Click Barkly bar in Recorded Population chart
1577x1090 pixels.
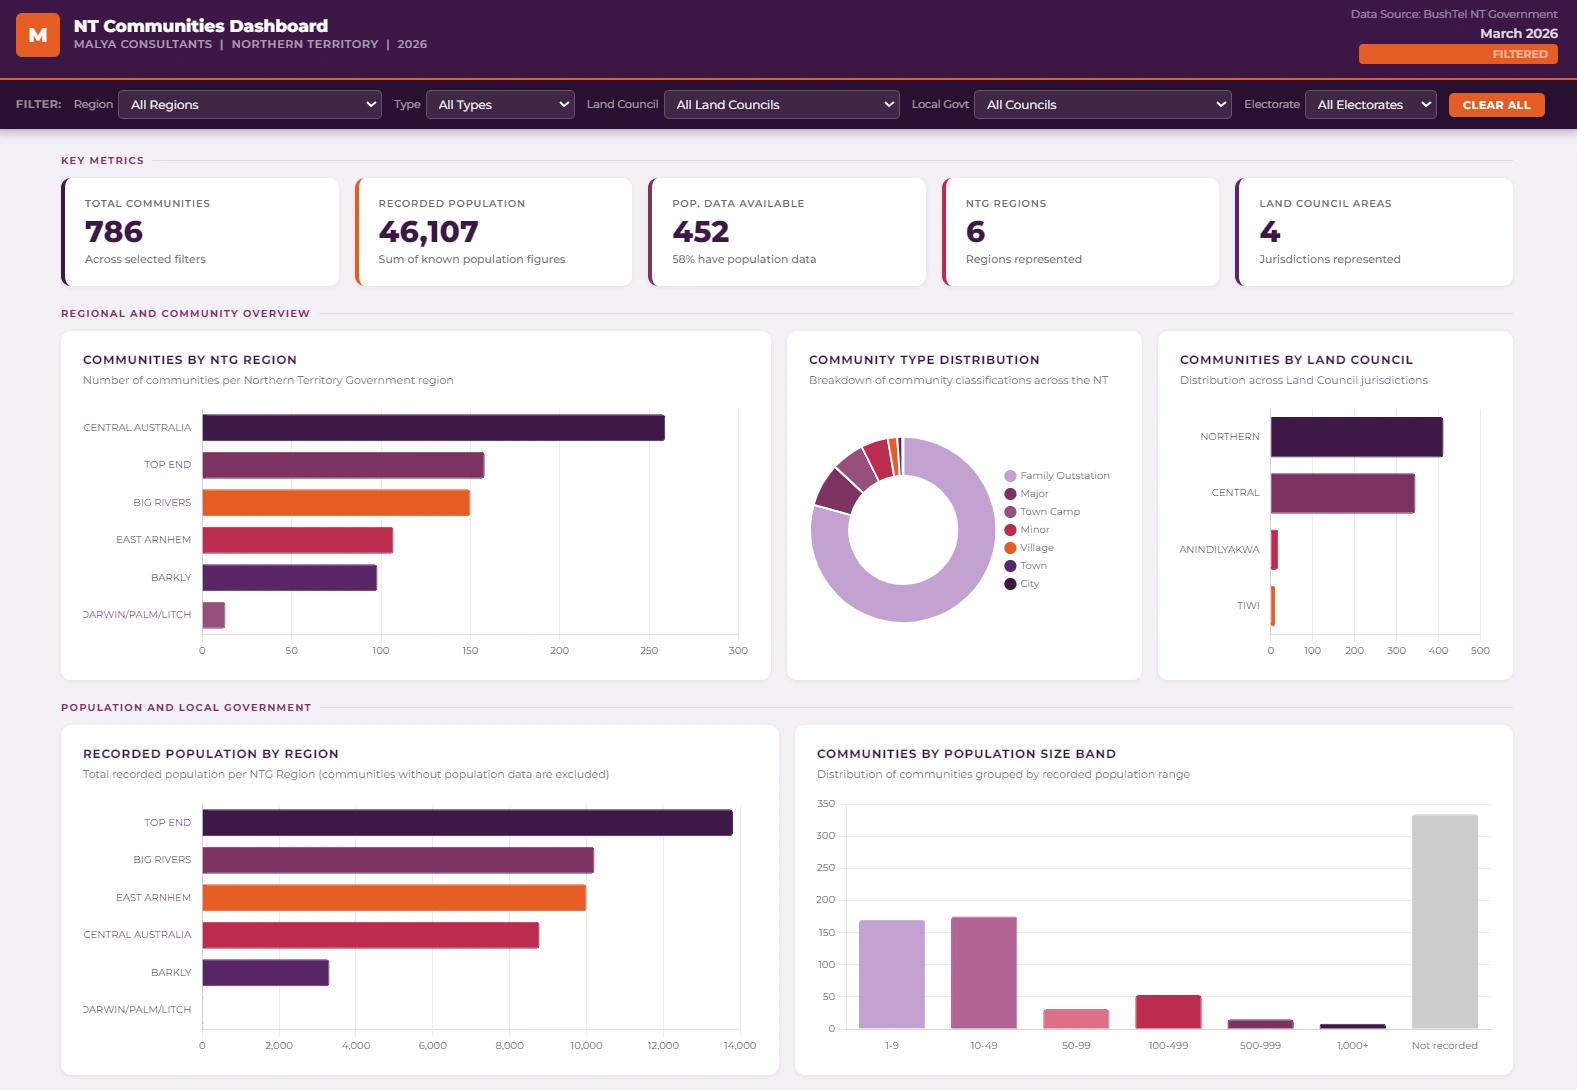266,973
